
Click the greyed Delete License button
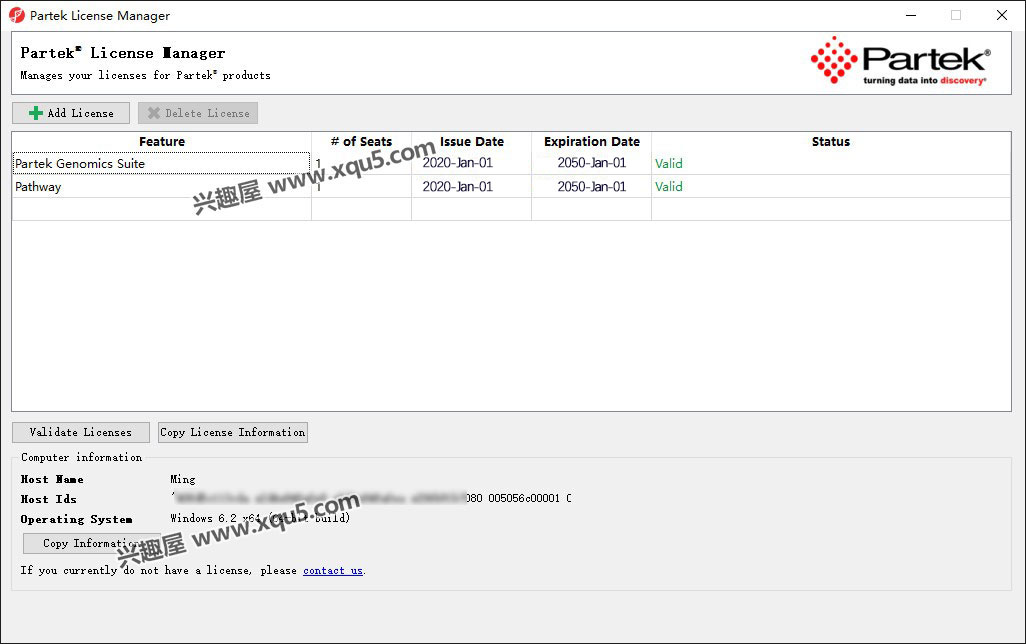point(198,113)
